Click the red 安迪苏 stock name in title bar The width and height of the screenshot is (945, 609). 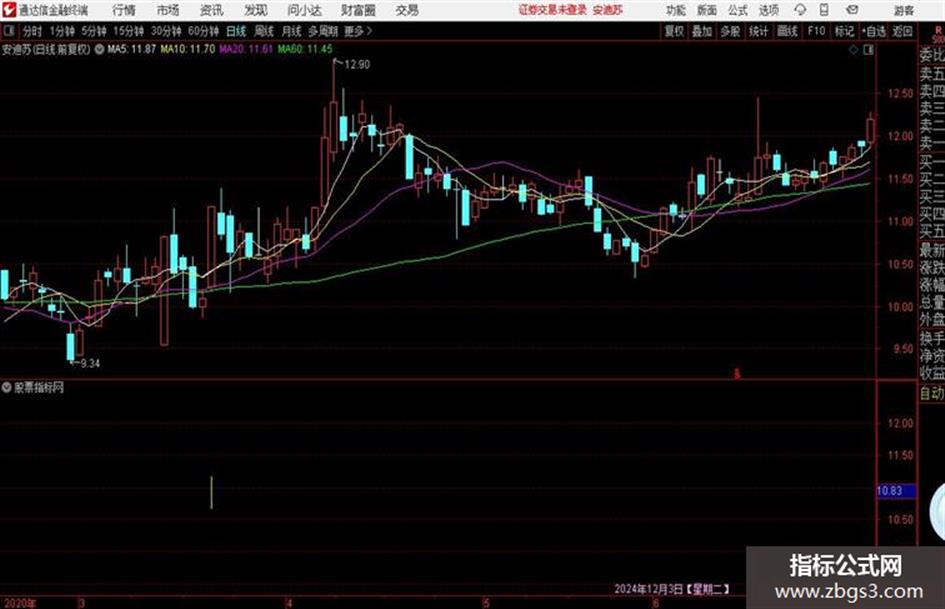pyautogui.click(x=608, y=10)
